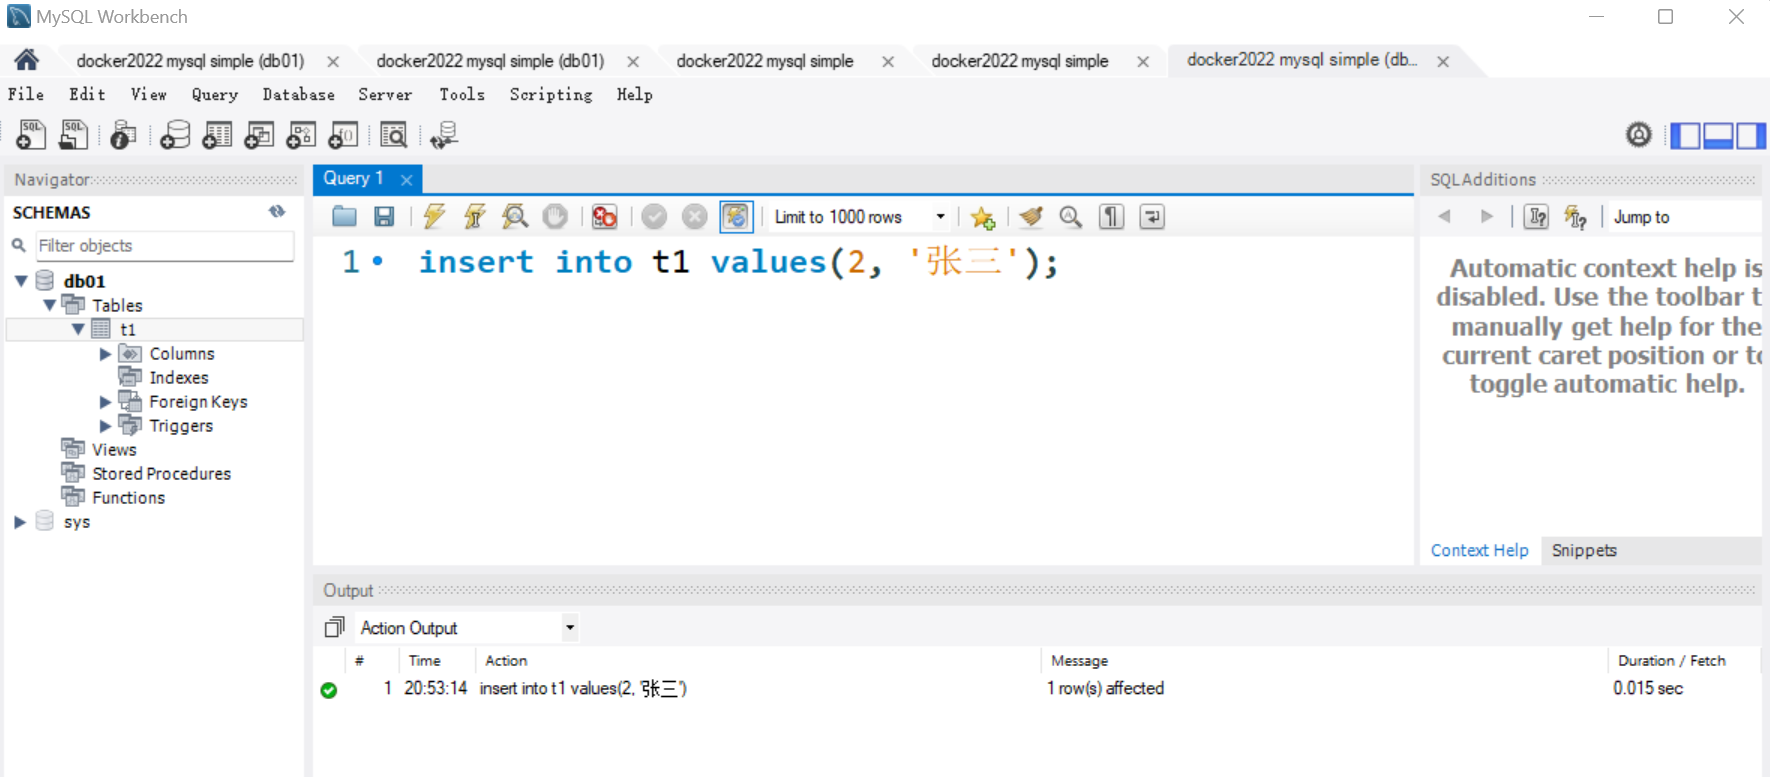Screen dimensions: 1770x777
Task: Rollback the current transaction
Action: tap(694, 216)
